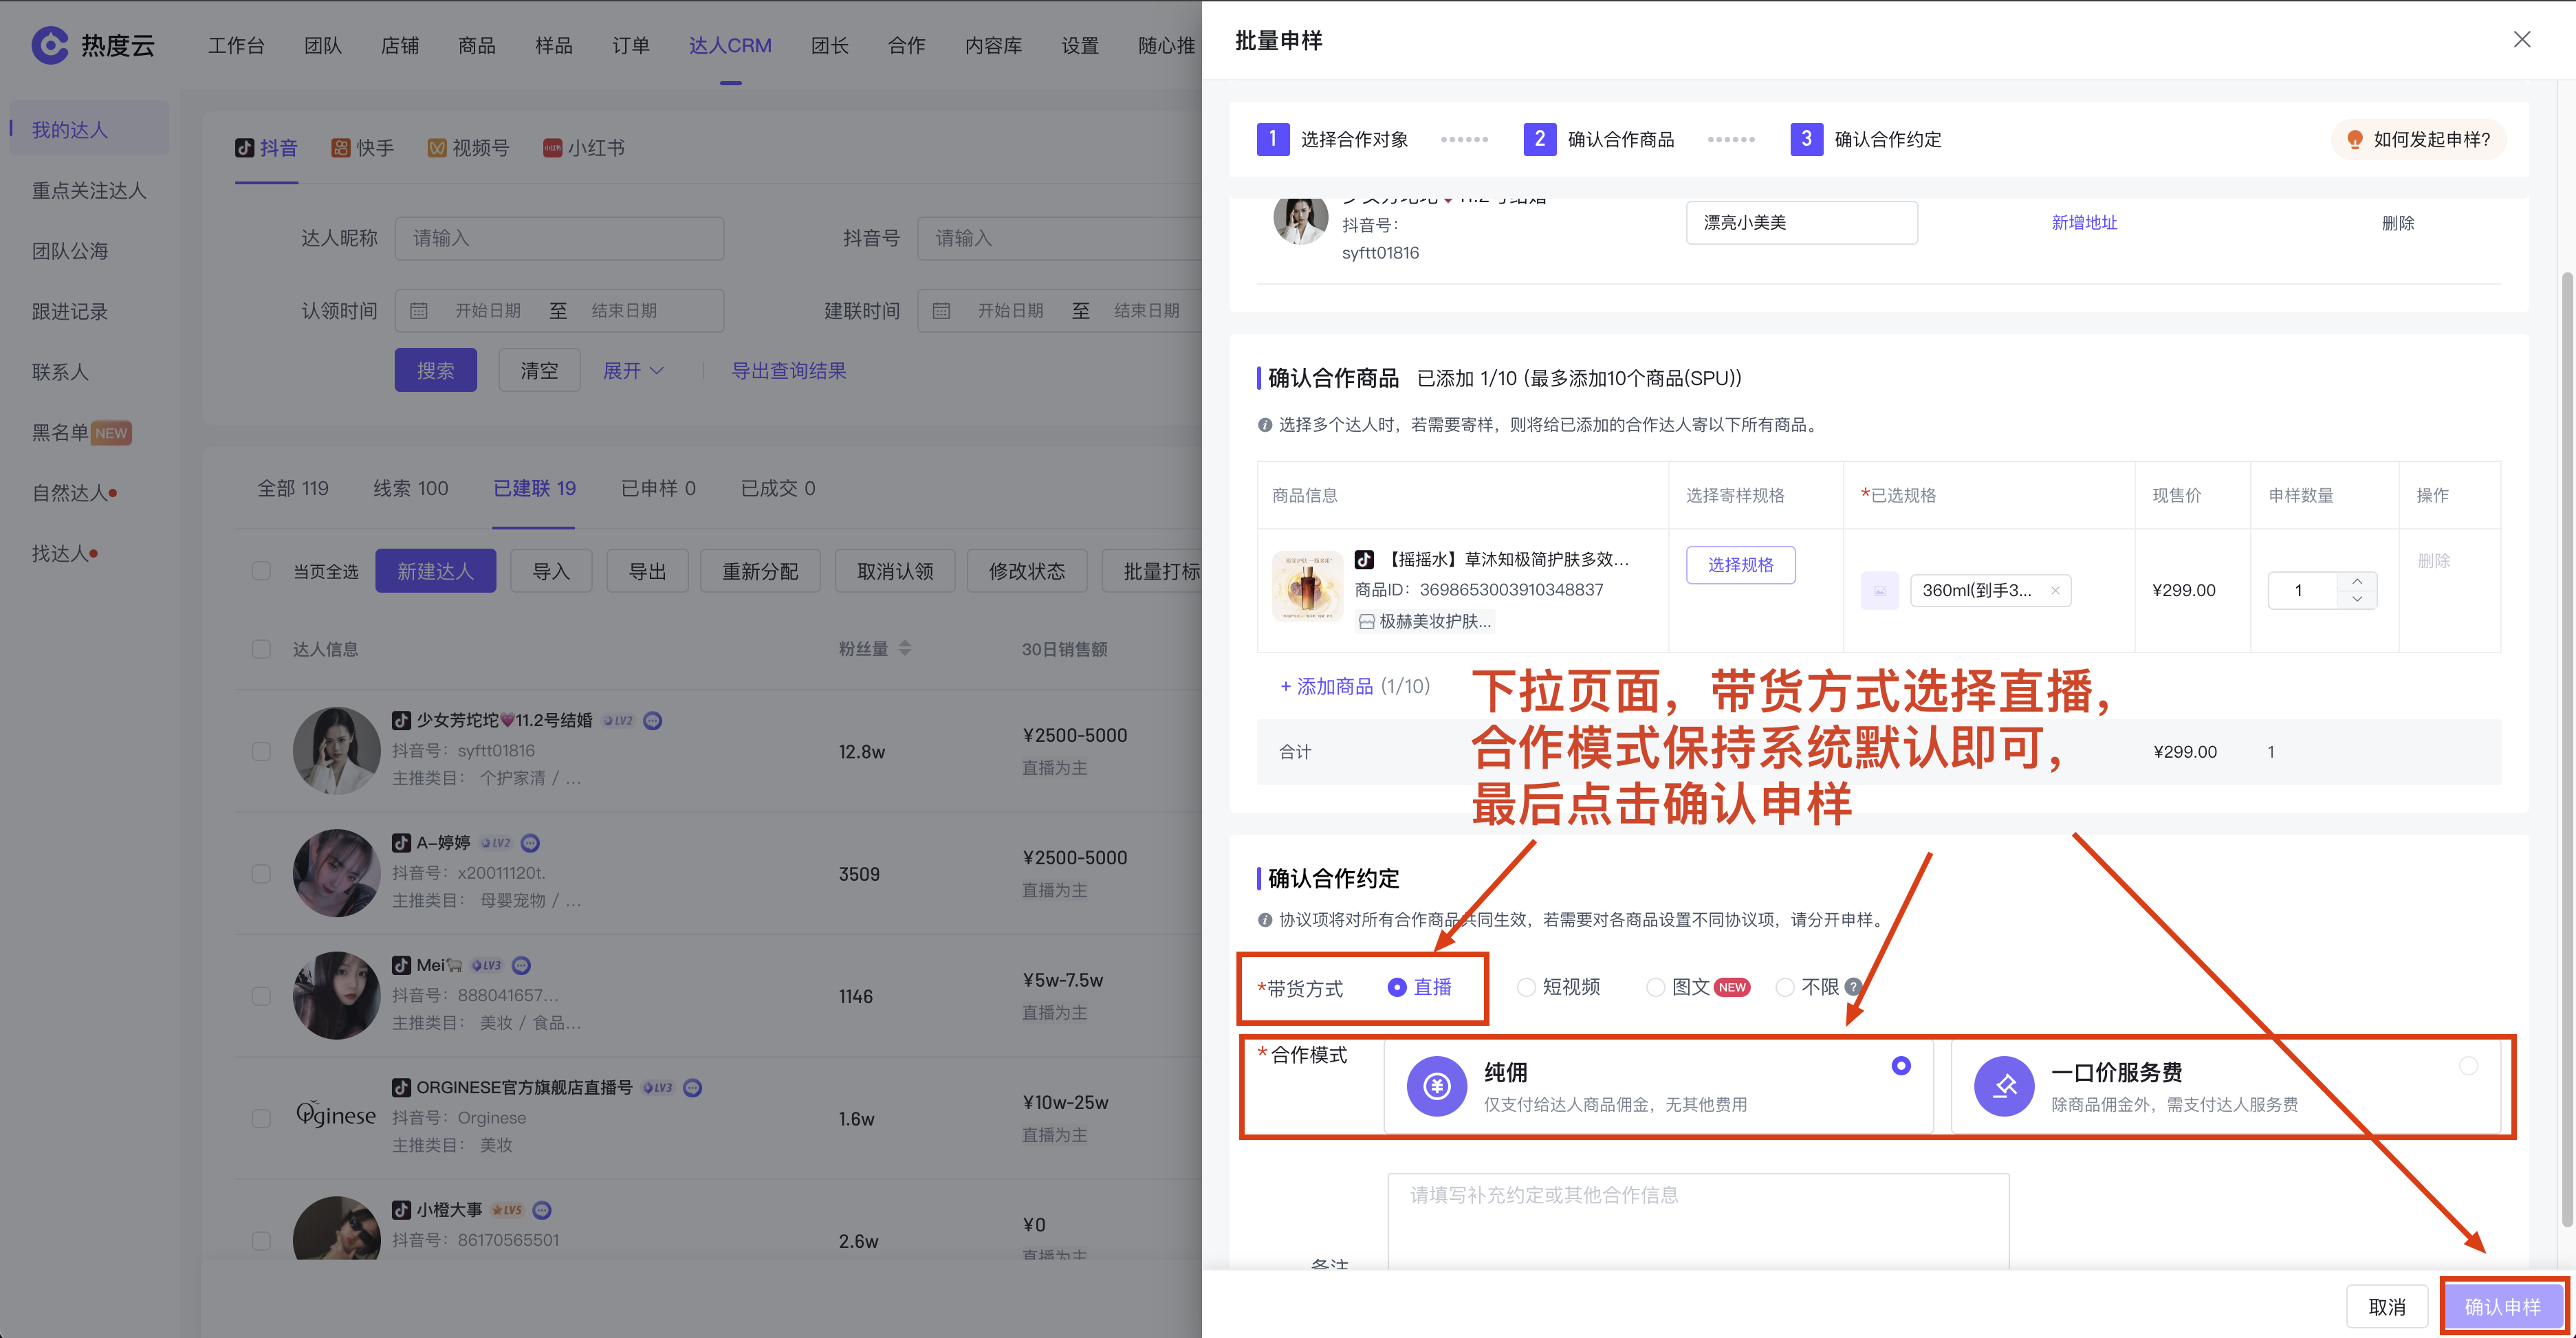The image size is (2576, 1338).
Task: Click the 新增地址 link
Action: click(x=2084, y=222)
